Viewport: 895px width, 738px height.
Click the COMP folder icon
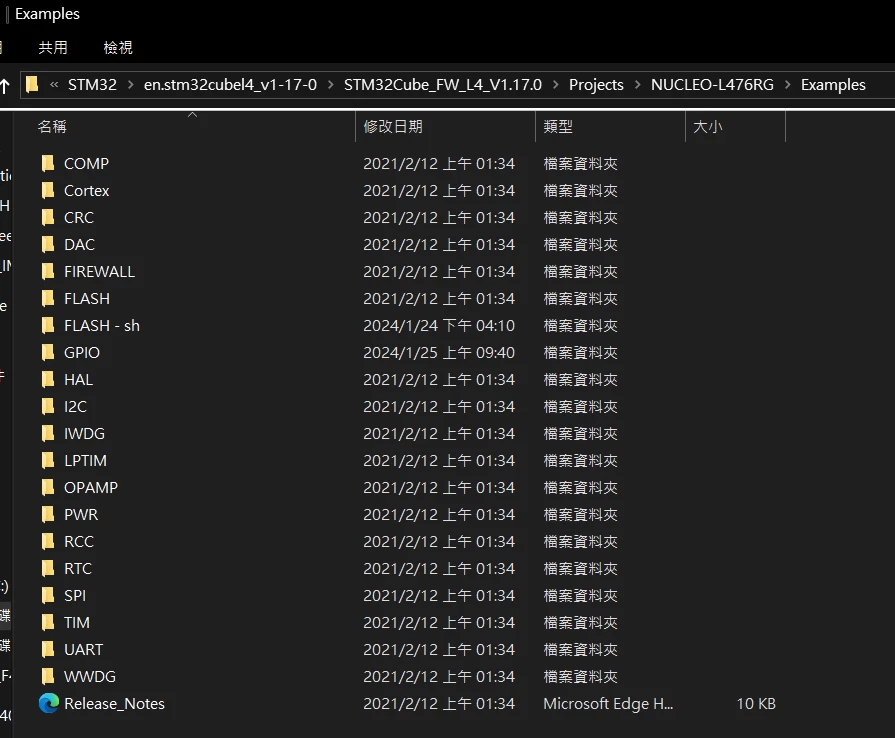[48, 164]
